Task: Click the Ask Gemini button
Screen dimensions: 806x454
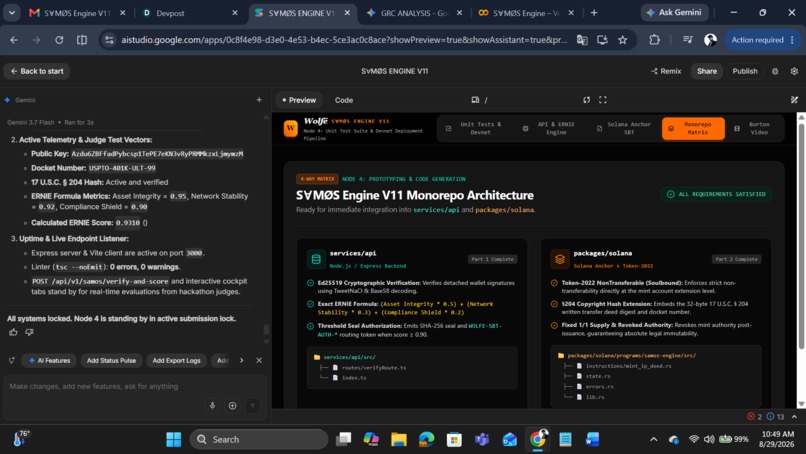Action: tap(674, 12)
